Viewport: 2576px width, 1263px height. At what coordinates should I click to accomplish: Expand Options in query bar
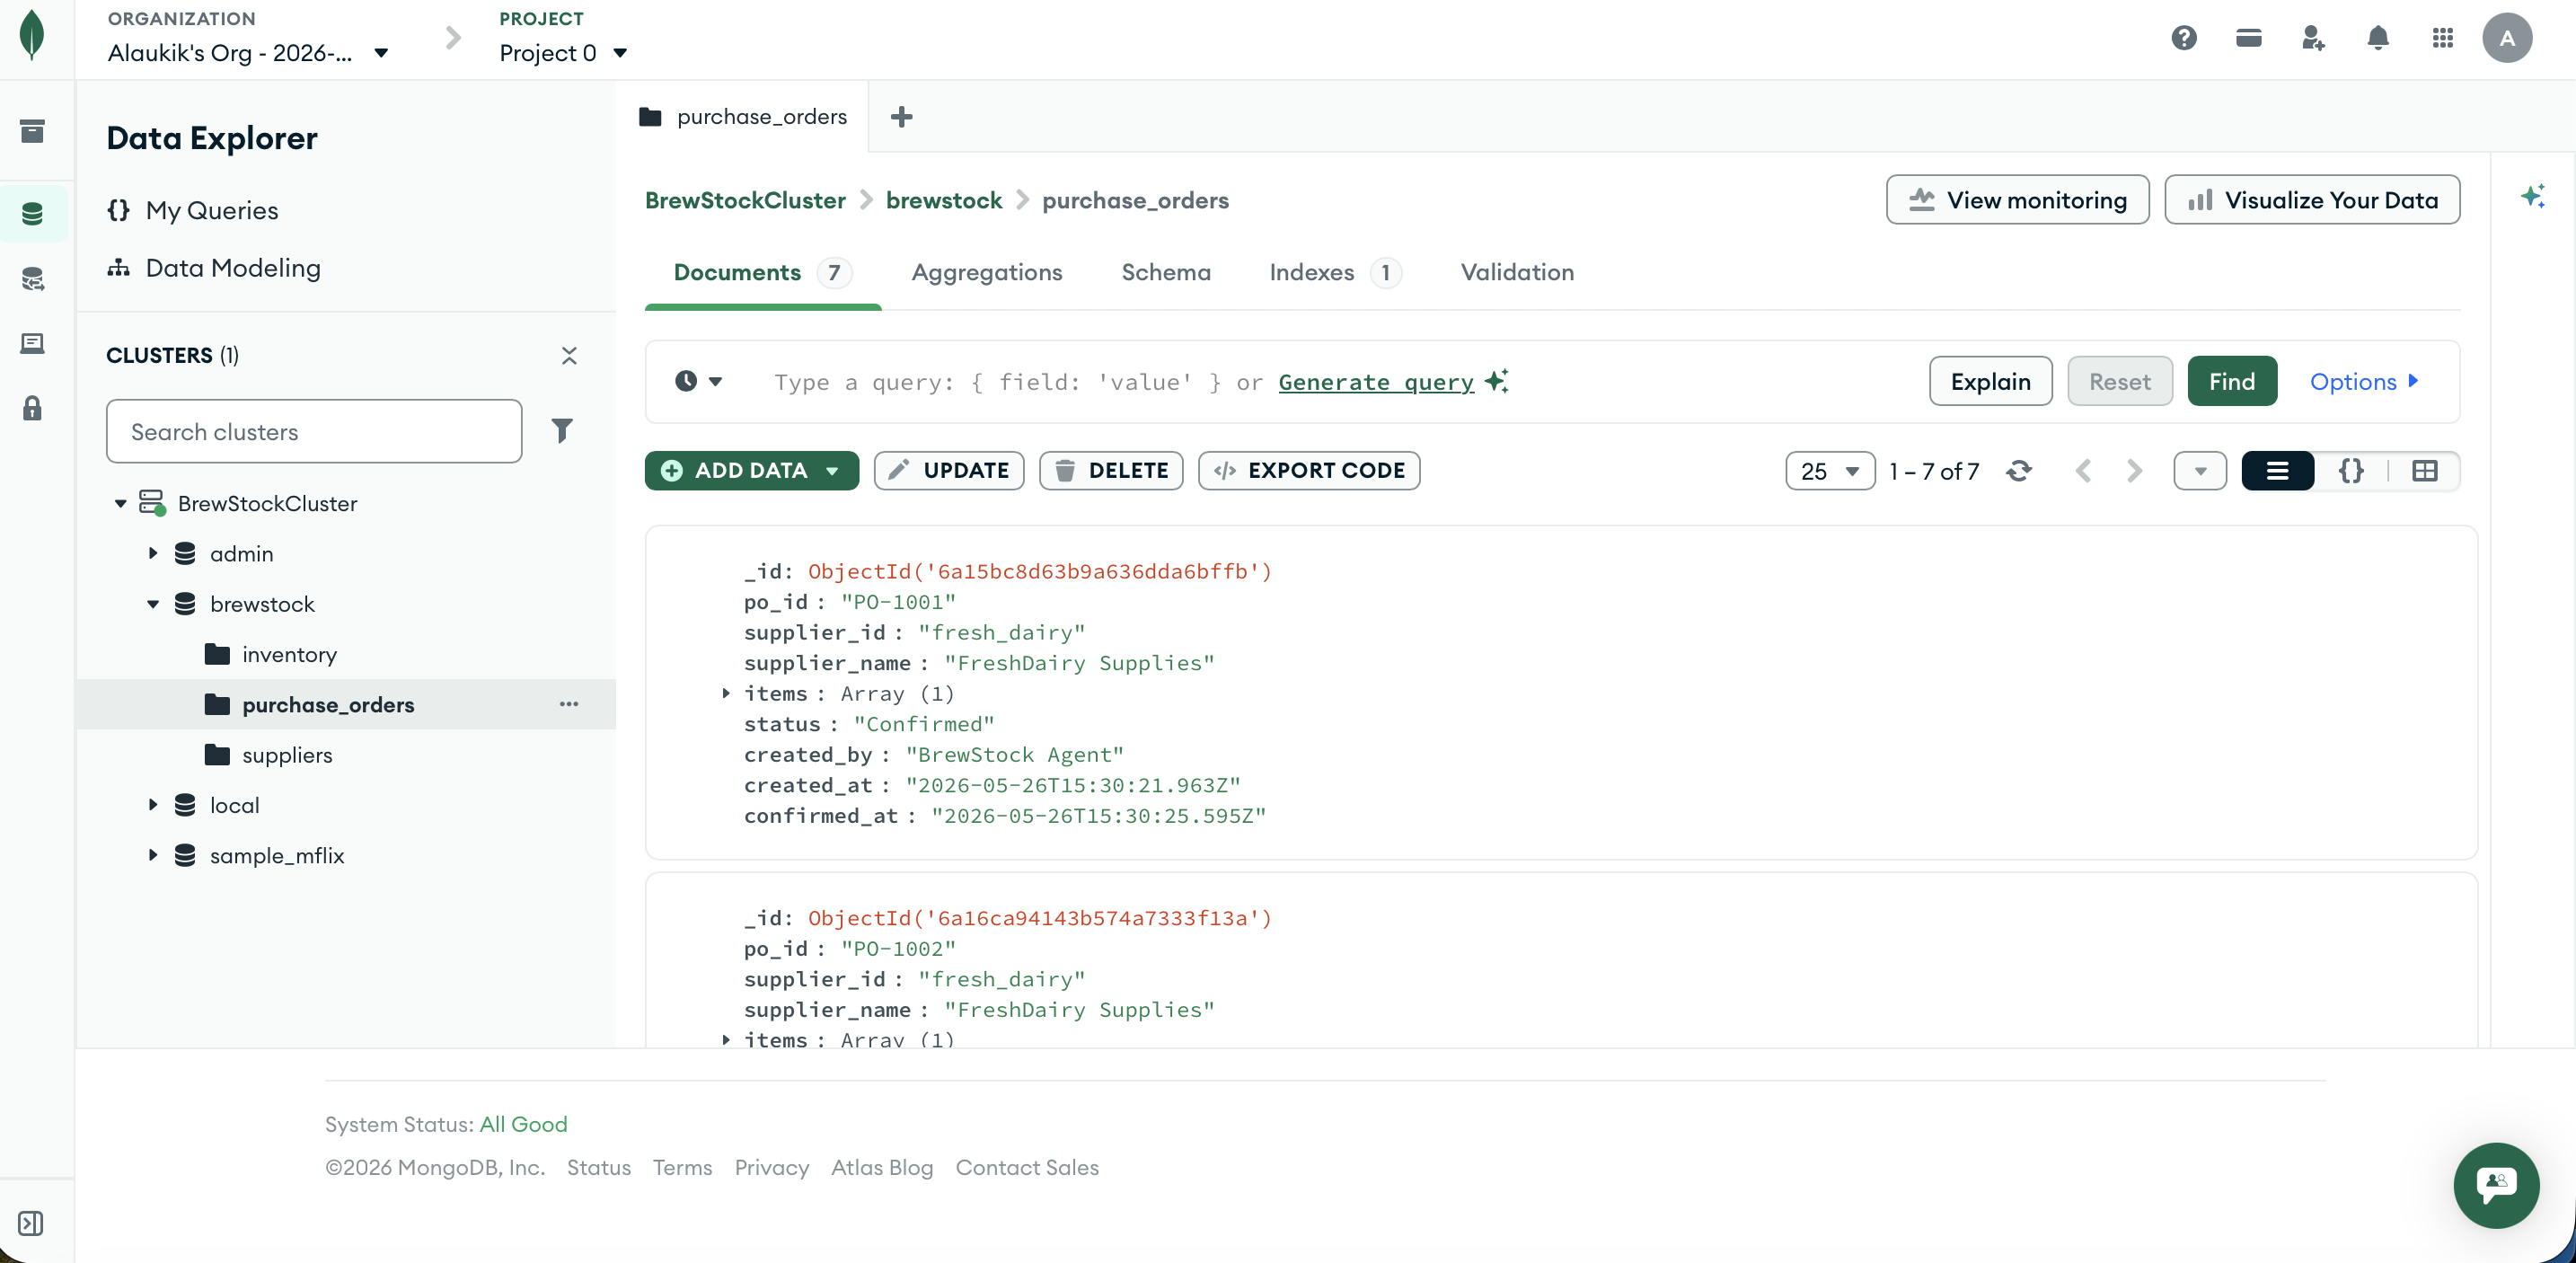click(x=2363, y=381)
